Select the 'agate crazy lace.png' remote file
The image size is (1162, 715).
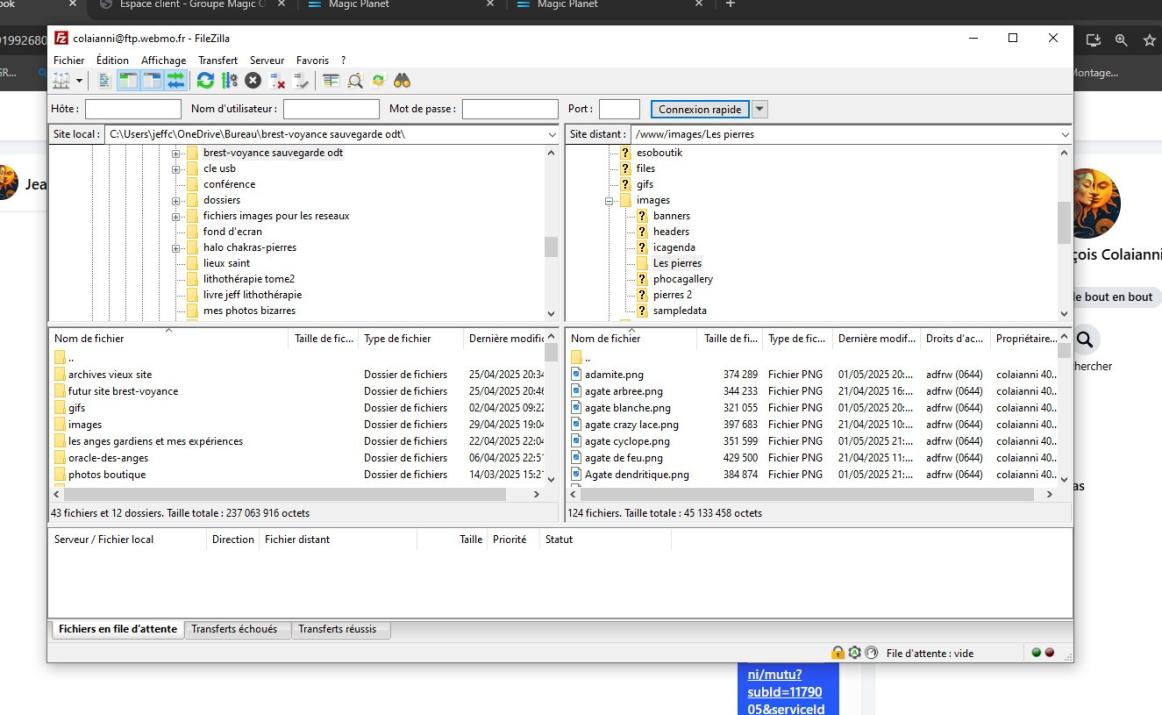pos(631,425)
